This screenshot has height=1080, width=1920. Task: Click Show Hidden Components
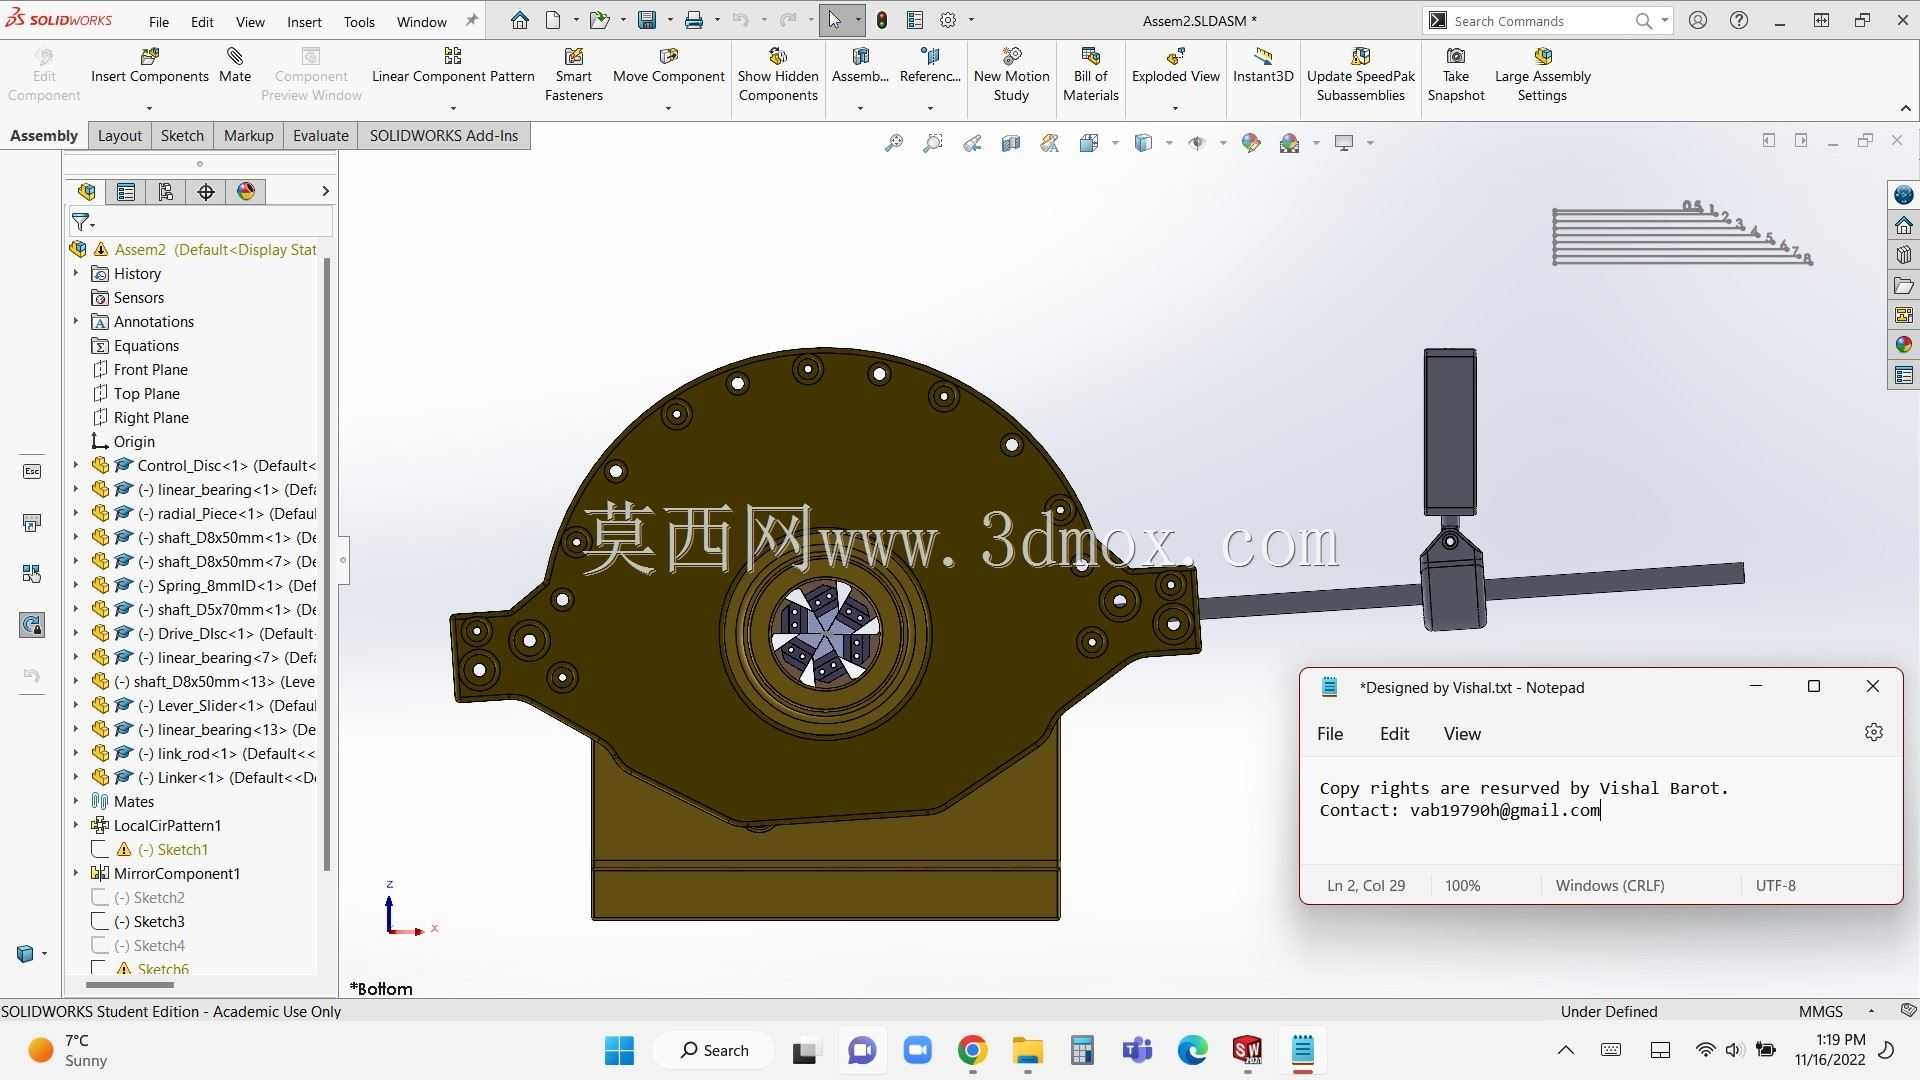(778, 75)
